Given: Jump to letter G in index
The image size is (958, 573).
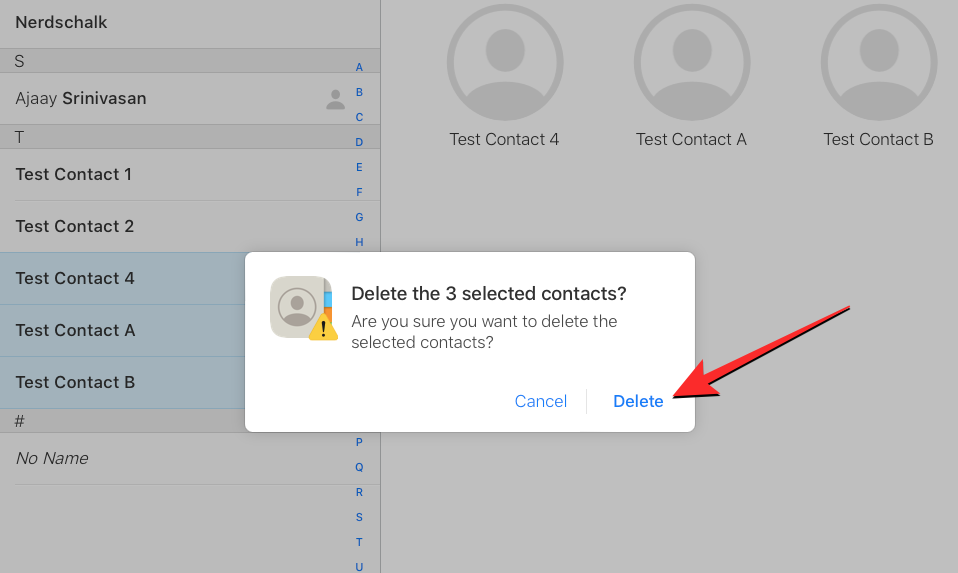Looking at the screenshot, I should [x=359, y=217].
